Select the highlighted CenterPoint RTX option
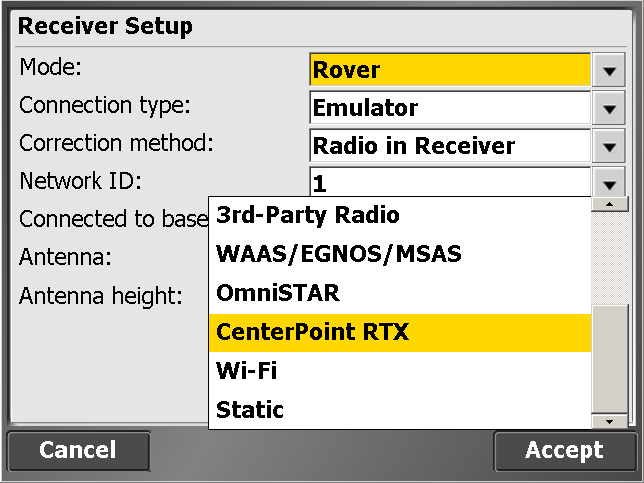The width and height of the screenshot is (644, 483). [x=400, y=332]
